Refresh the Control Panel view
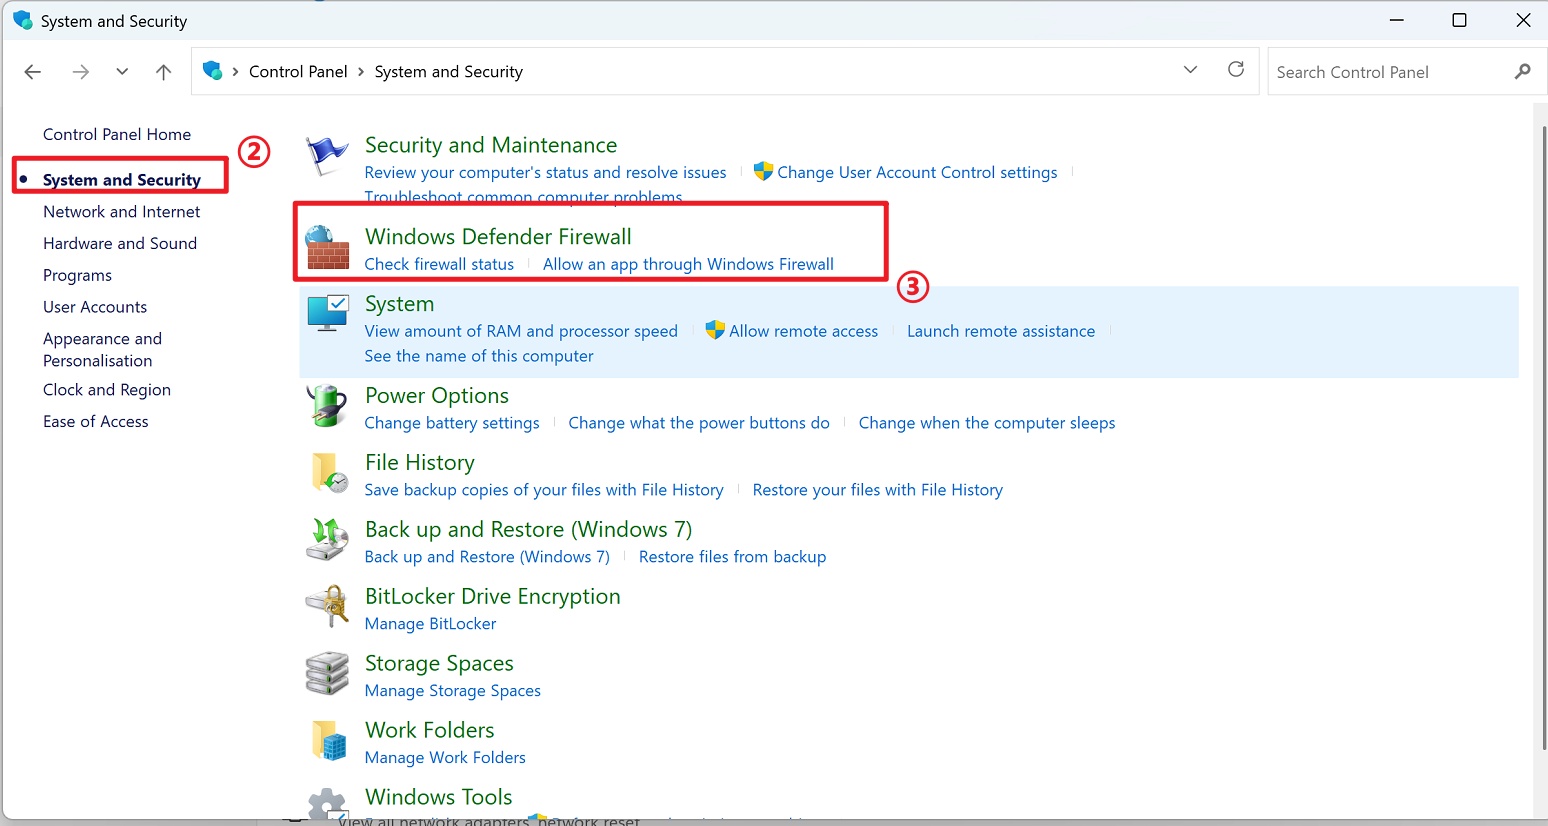 [x=1236, y=70]
